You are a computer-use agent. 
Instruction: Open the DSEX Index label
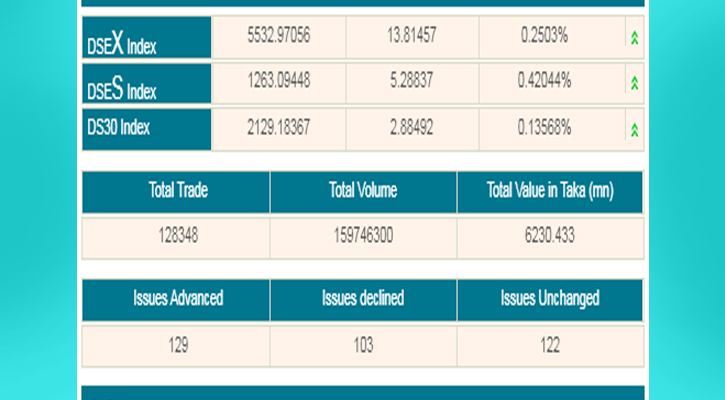(121, 40)
